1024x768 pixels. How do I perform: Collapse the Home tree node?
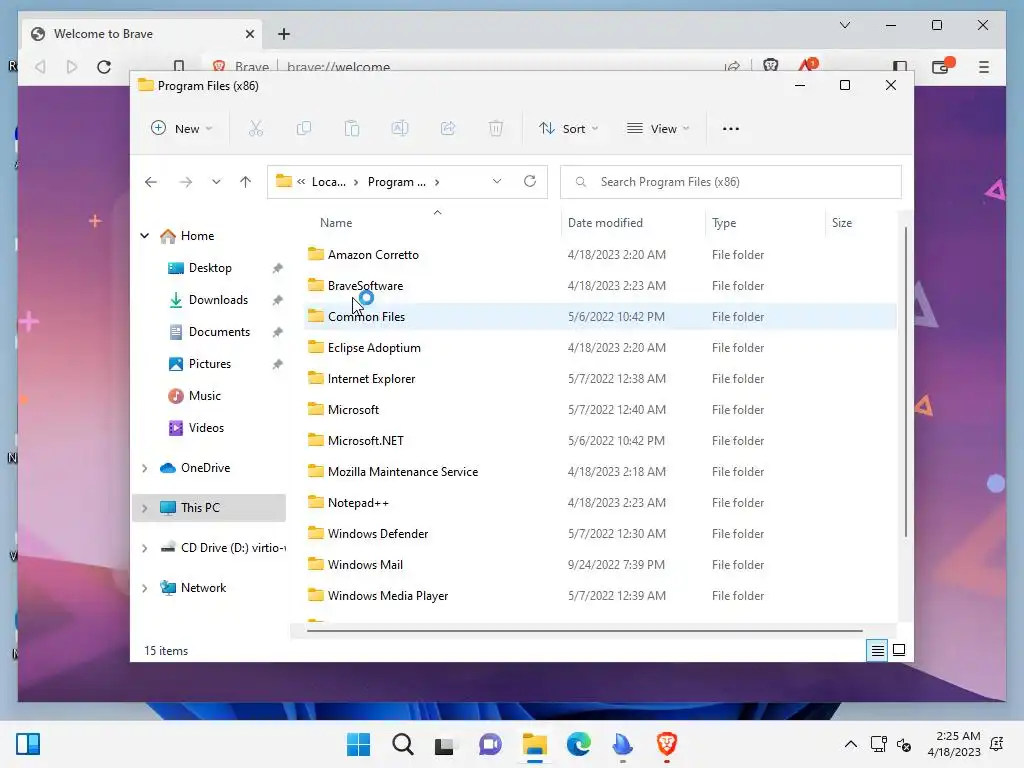click(x=144, y=236)
